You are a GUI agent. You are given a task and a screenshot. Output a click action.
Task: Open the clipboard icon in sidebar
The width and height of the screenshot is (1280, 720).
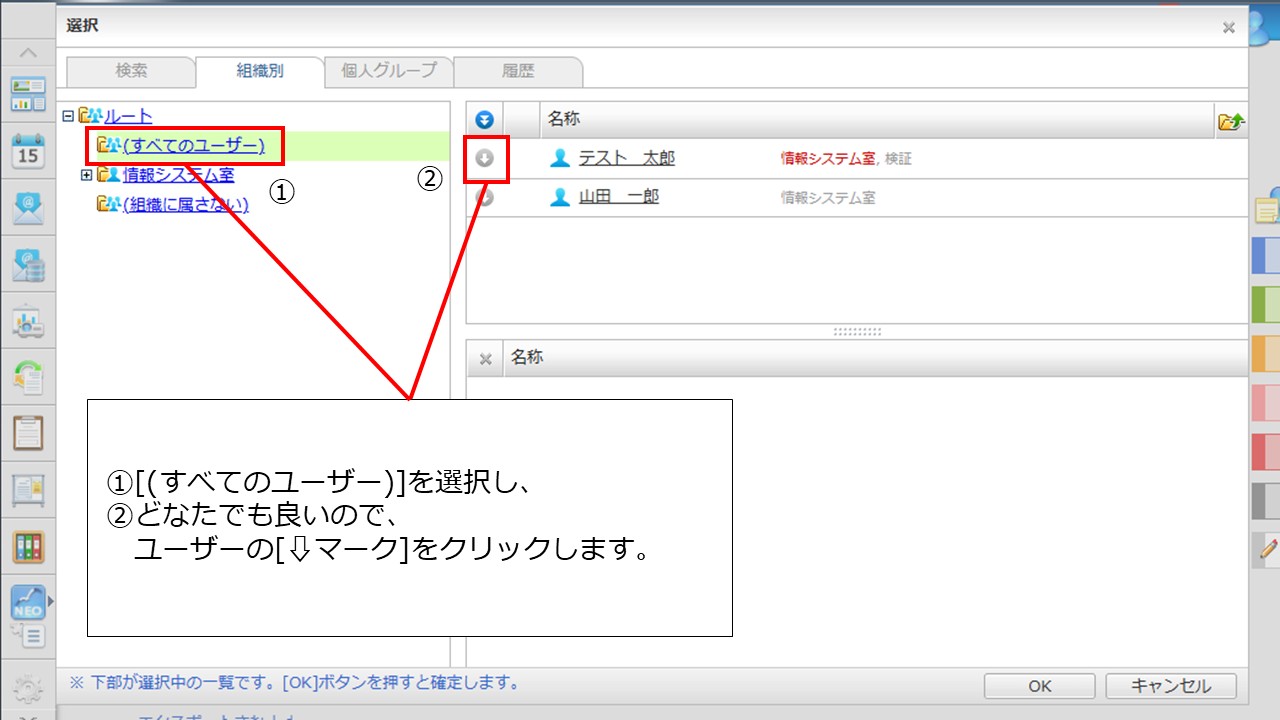click(x=28, y=434)
